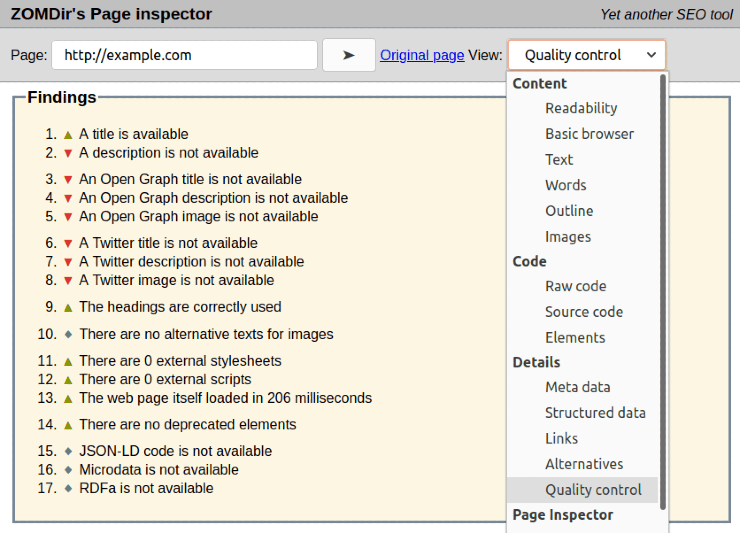Pick Source code from View options
The height and width of the screenshot is (533, 740).
coord(583,312)
